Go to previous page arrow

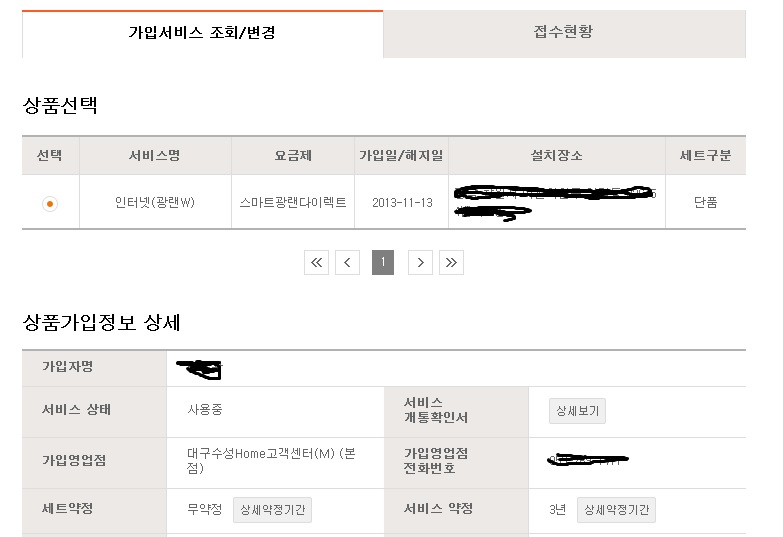tap(347, 263)
